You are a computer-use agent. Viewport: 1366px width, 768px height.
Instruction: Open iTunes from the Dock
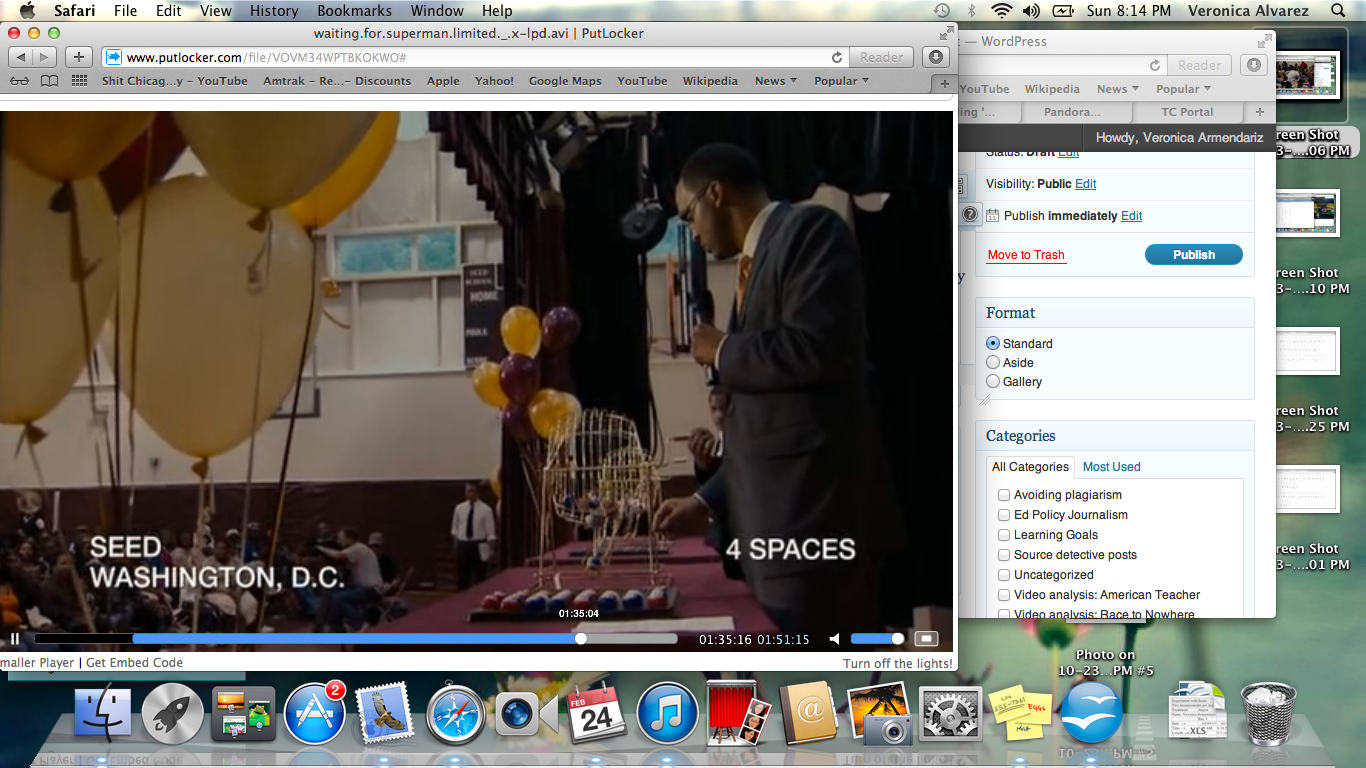point(667,714)
